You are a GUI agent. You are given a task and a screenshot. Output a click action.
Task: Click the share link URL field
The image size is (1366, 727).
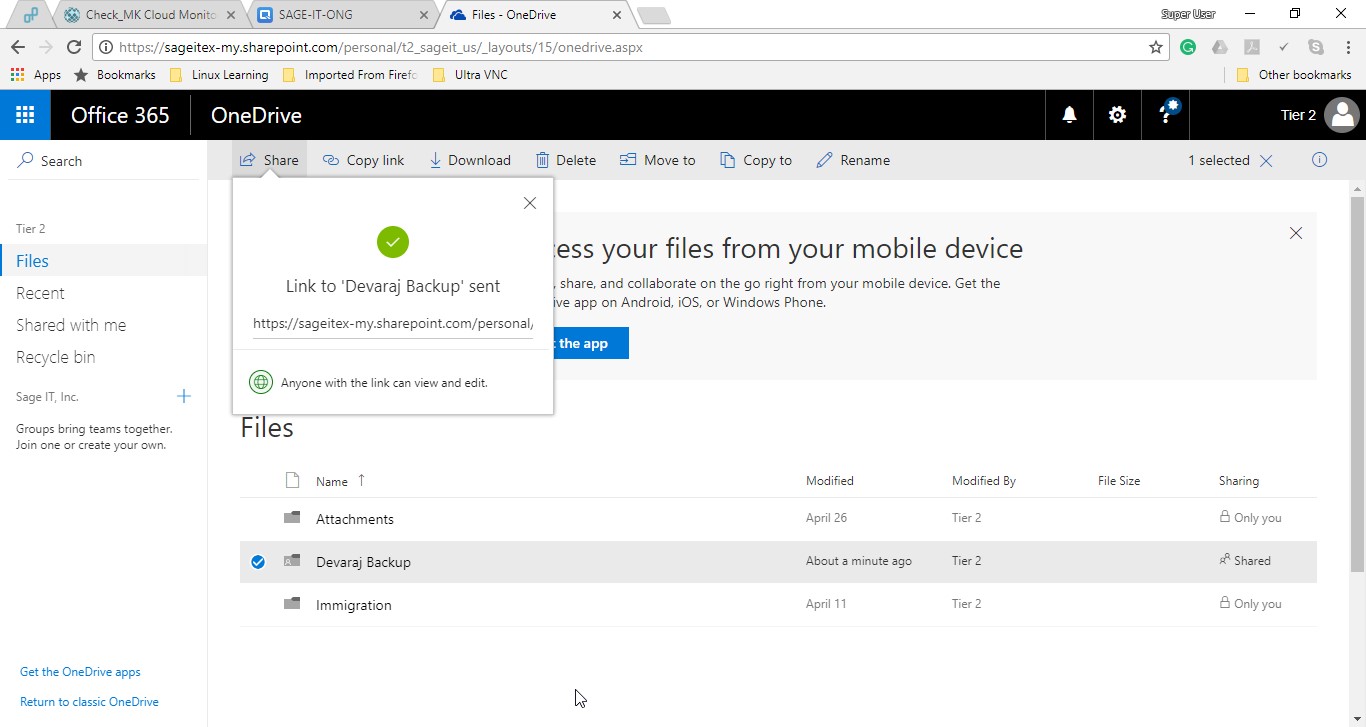(392, 324)
